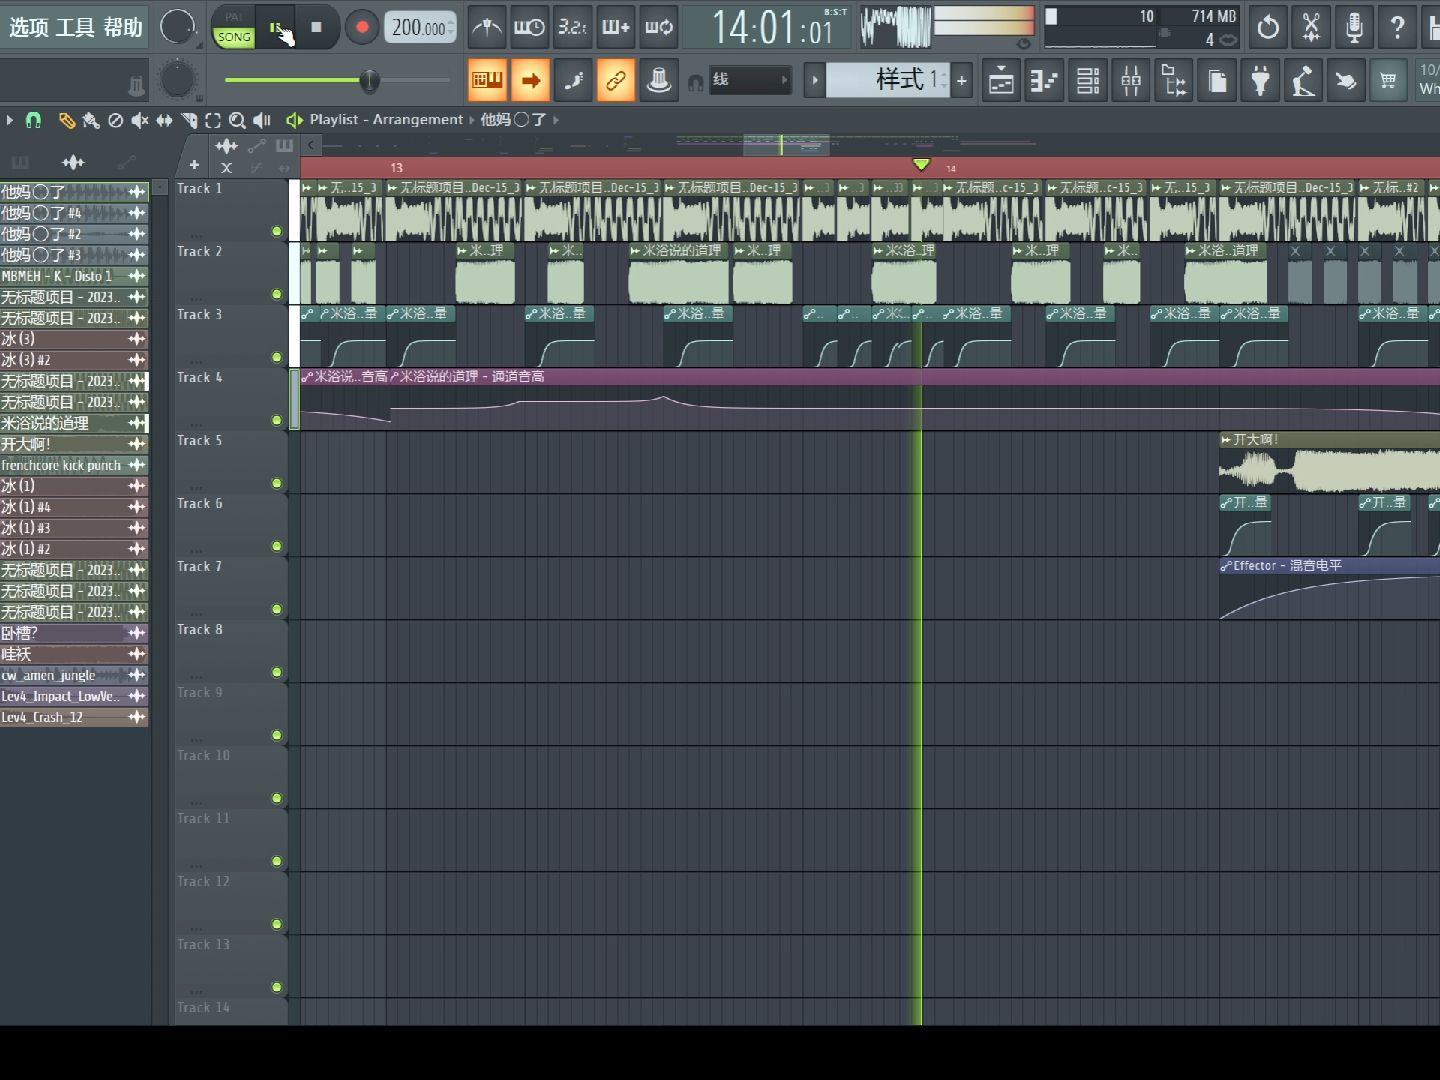
Task: Expand arrow after Playlist - Arrangement breadcrumb
Action: (472, 120)
